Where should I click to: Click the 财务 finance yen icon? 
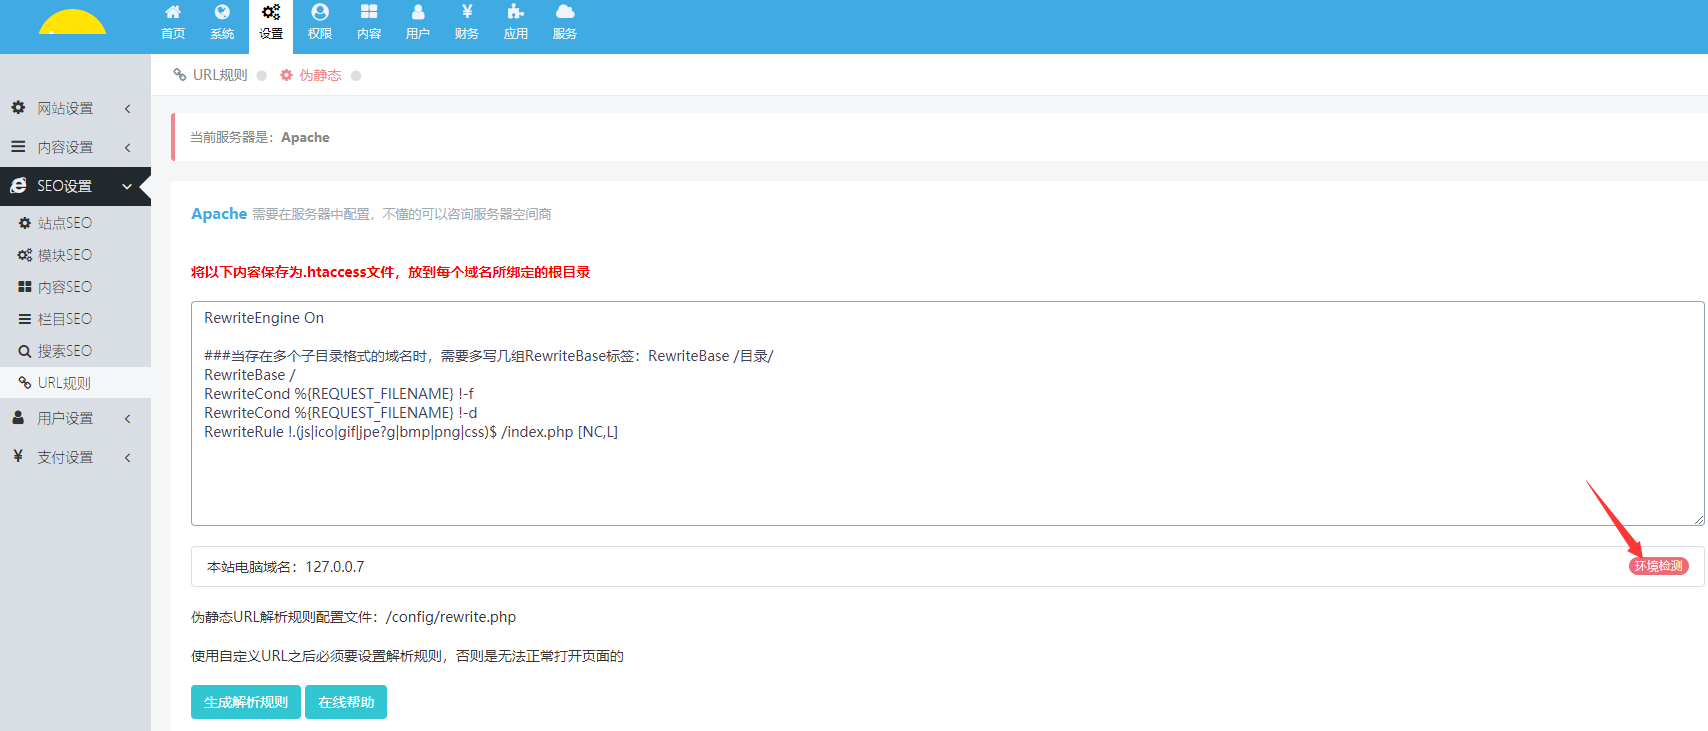467,22
